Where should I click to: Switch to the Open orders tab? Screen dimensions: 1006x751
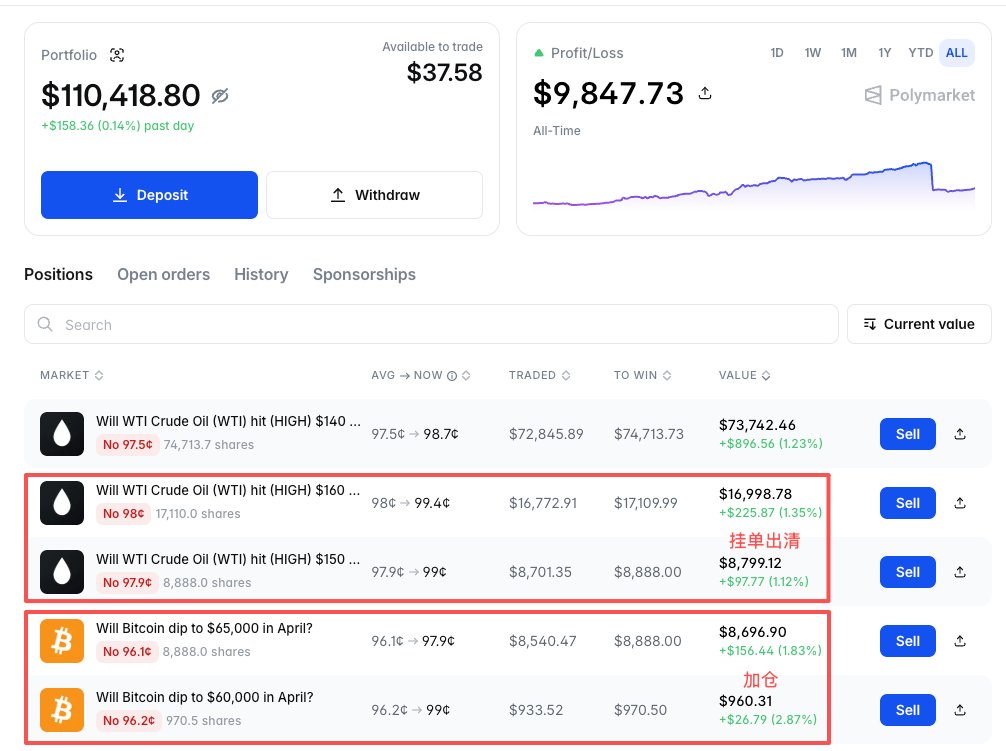164,274
